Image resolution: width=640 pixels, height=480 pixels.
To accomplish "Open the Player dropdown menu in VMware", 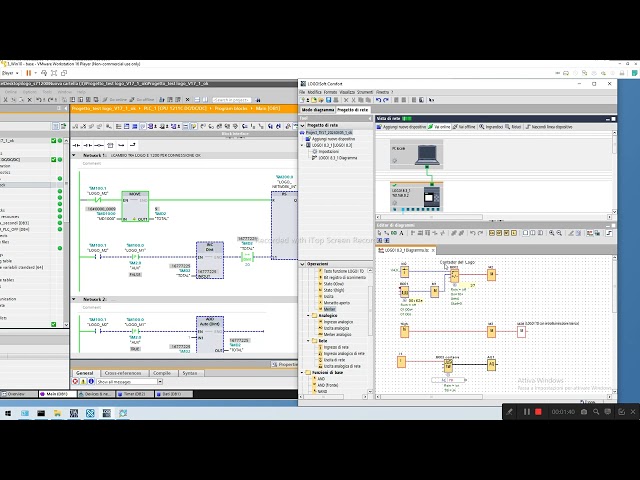I will (10, 73).
